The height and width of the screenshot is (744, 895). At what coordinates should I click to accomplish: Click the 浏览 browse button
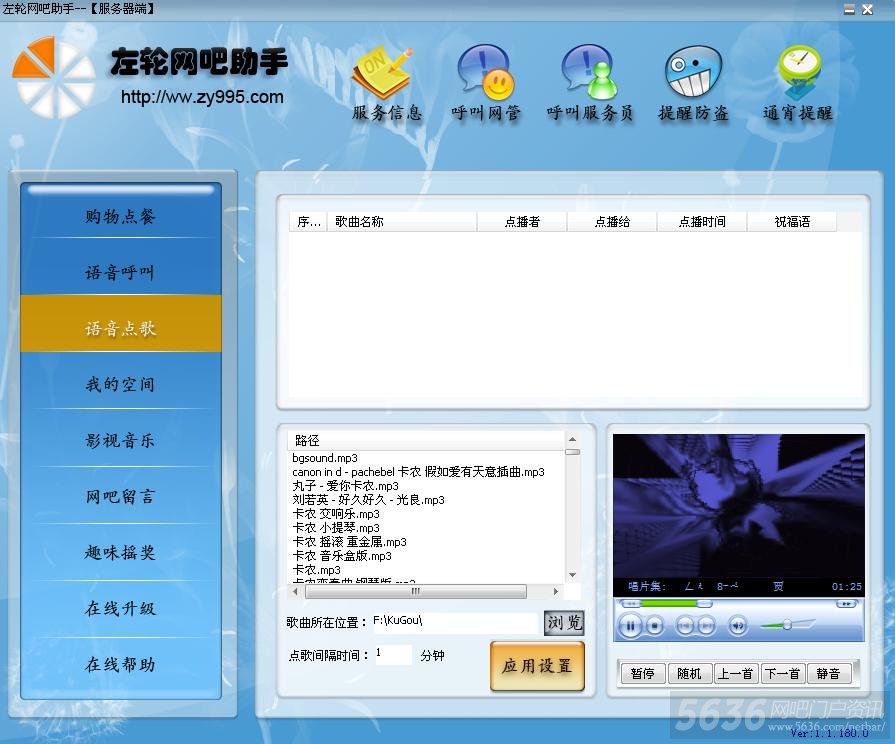coord(564,622)
